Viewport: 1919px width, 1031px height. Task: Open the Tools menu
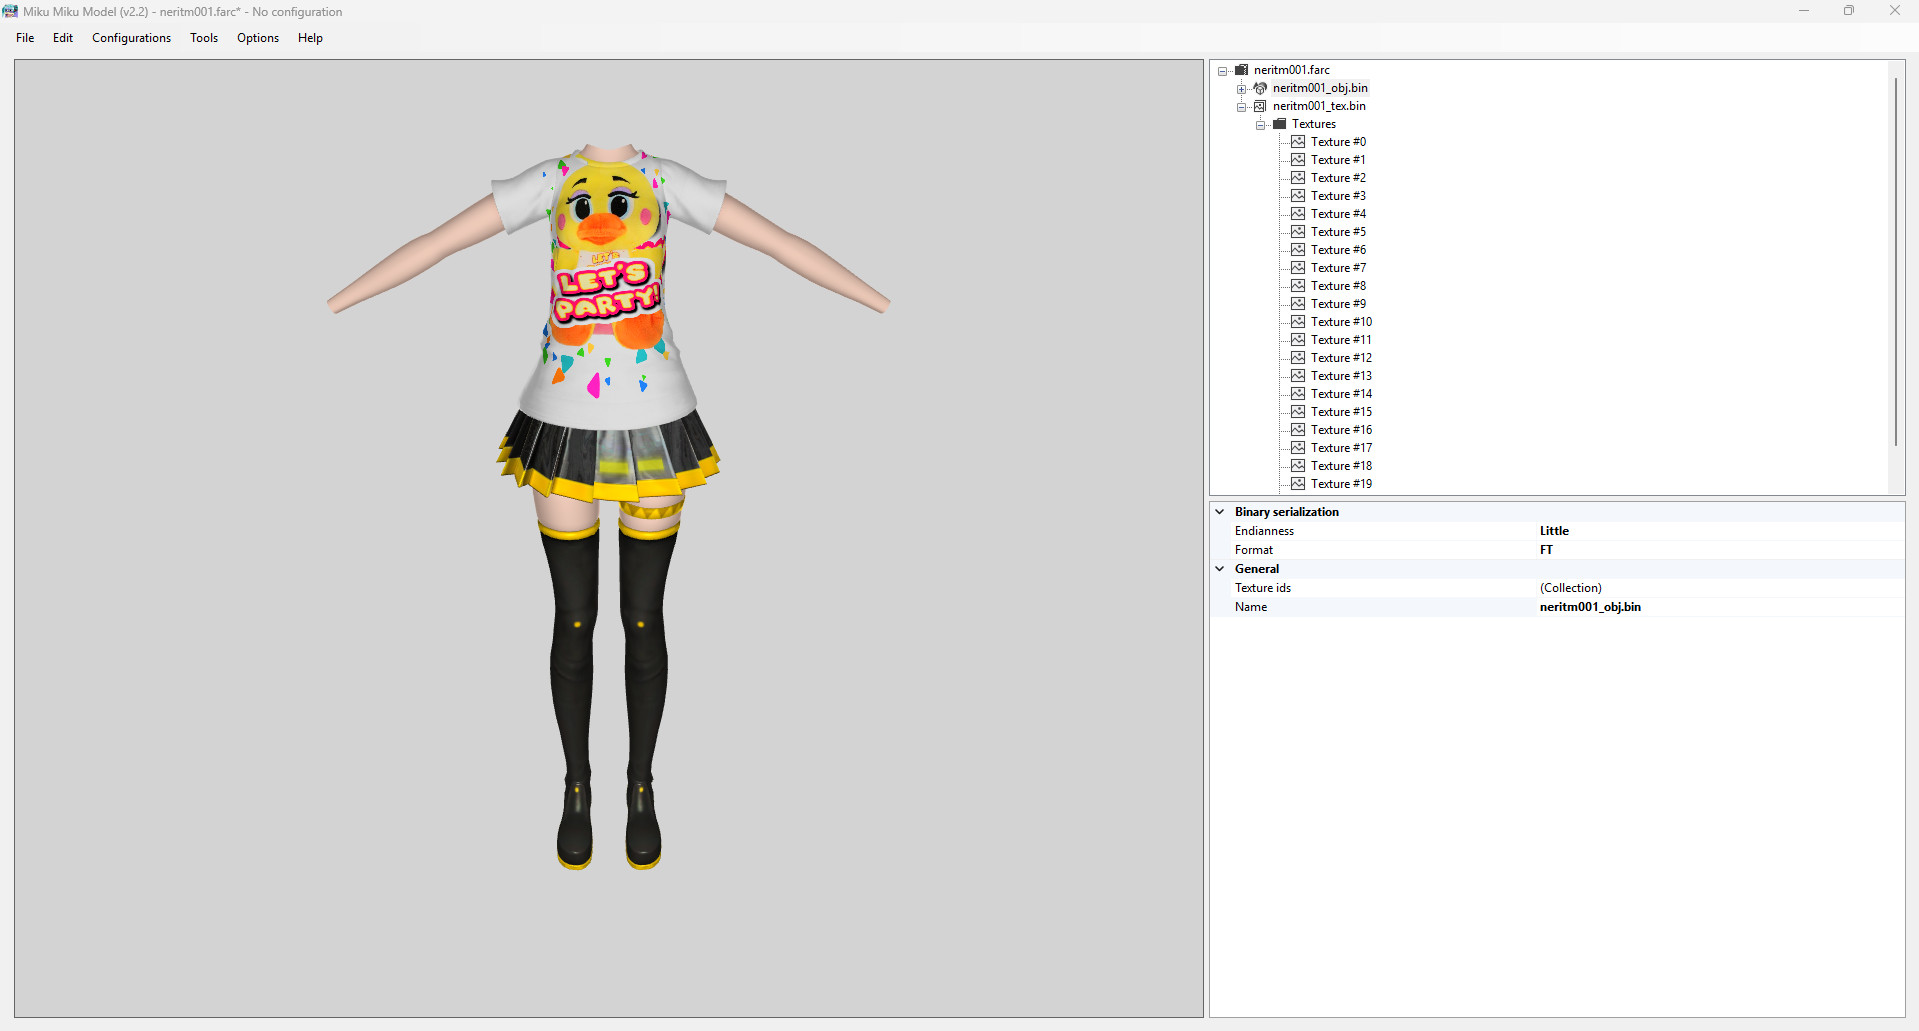click(x=203, y=38)
